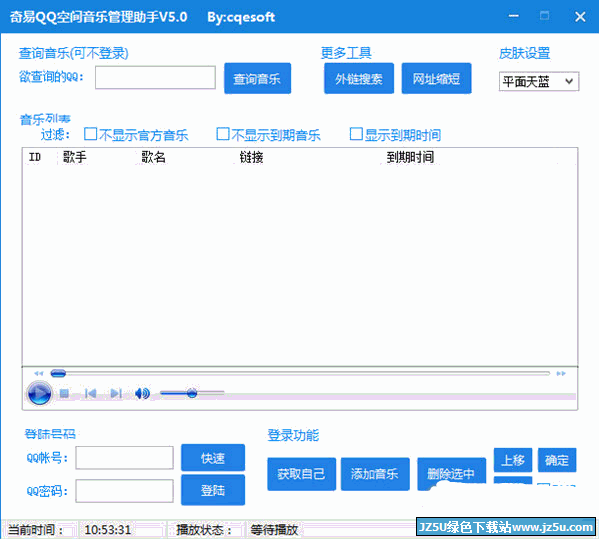Open the 平面天蓝 skin dropdown
The height and width of the screenshot is (539, 599).
point(539,81)
